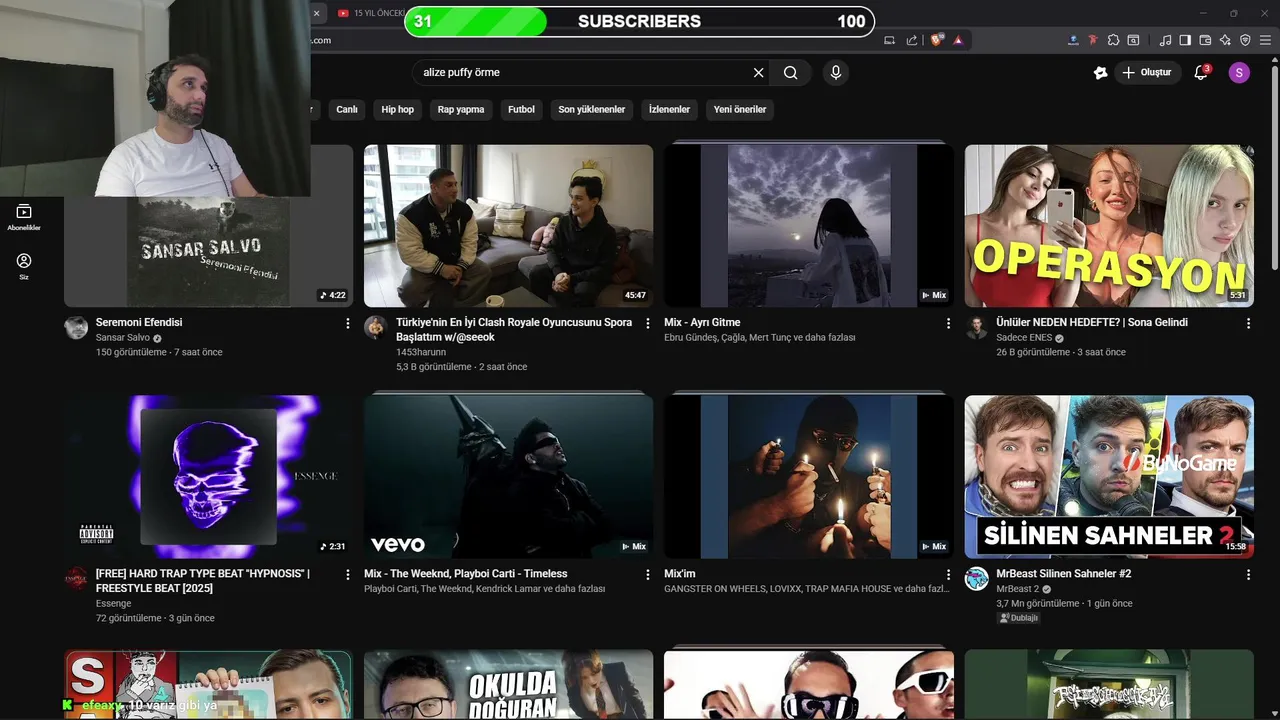Open options menu for HYPNOSIS beat video
1280x720 pixels.
(348, 575)
